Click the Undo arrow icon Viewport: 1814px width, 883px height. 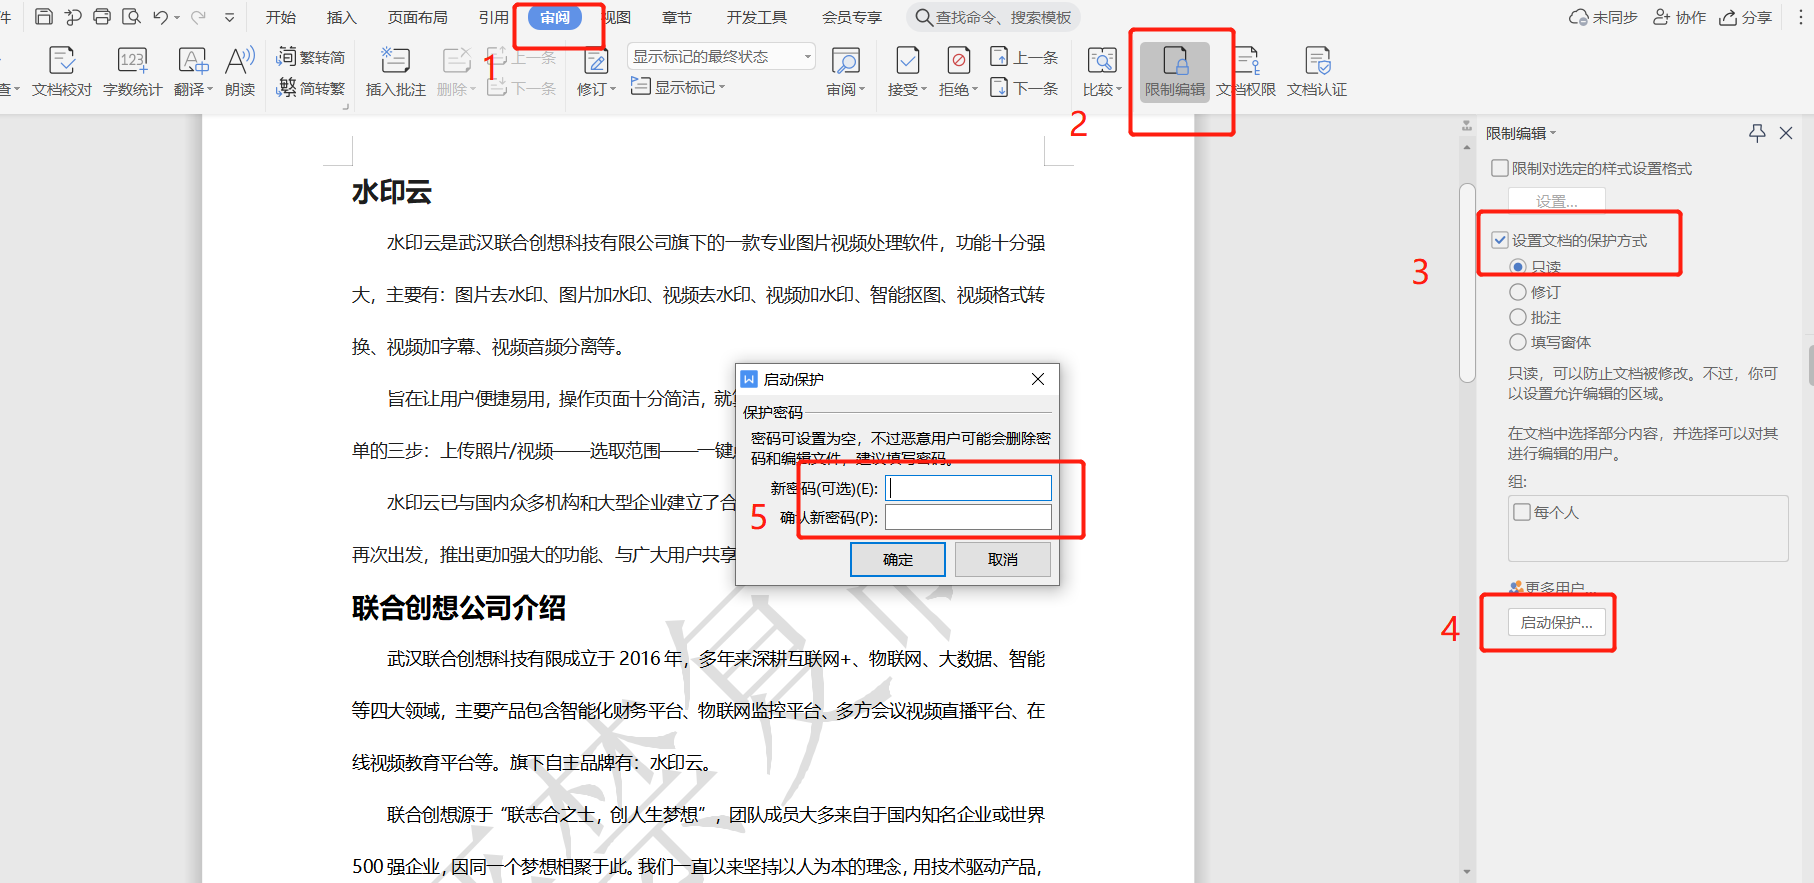point(160,17)
